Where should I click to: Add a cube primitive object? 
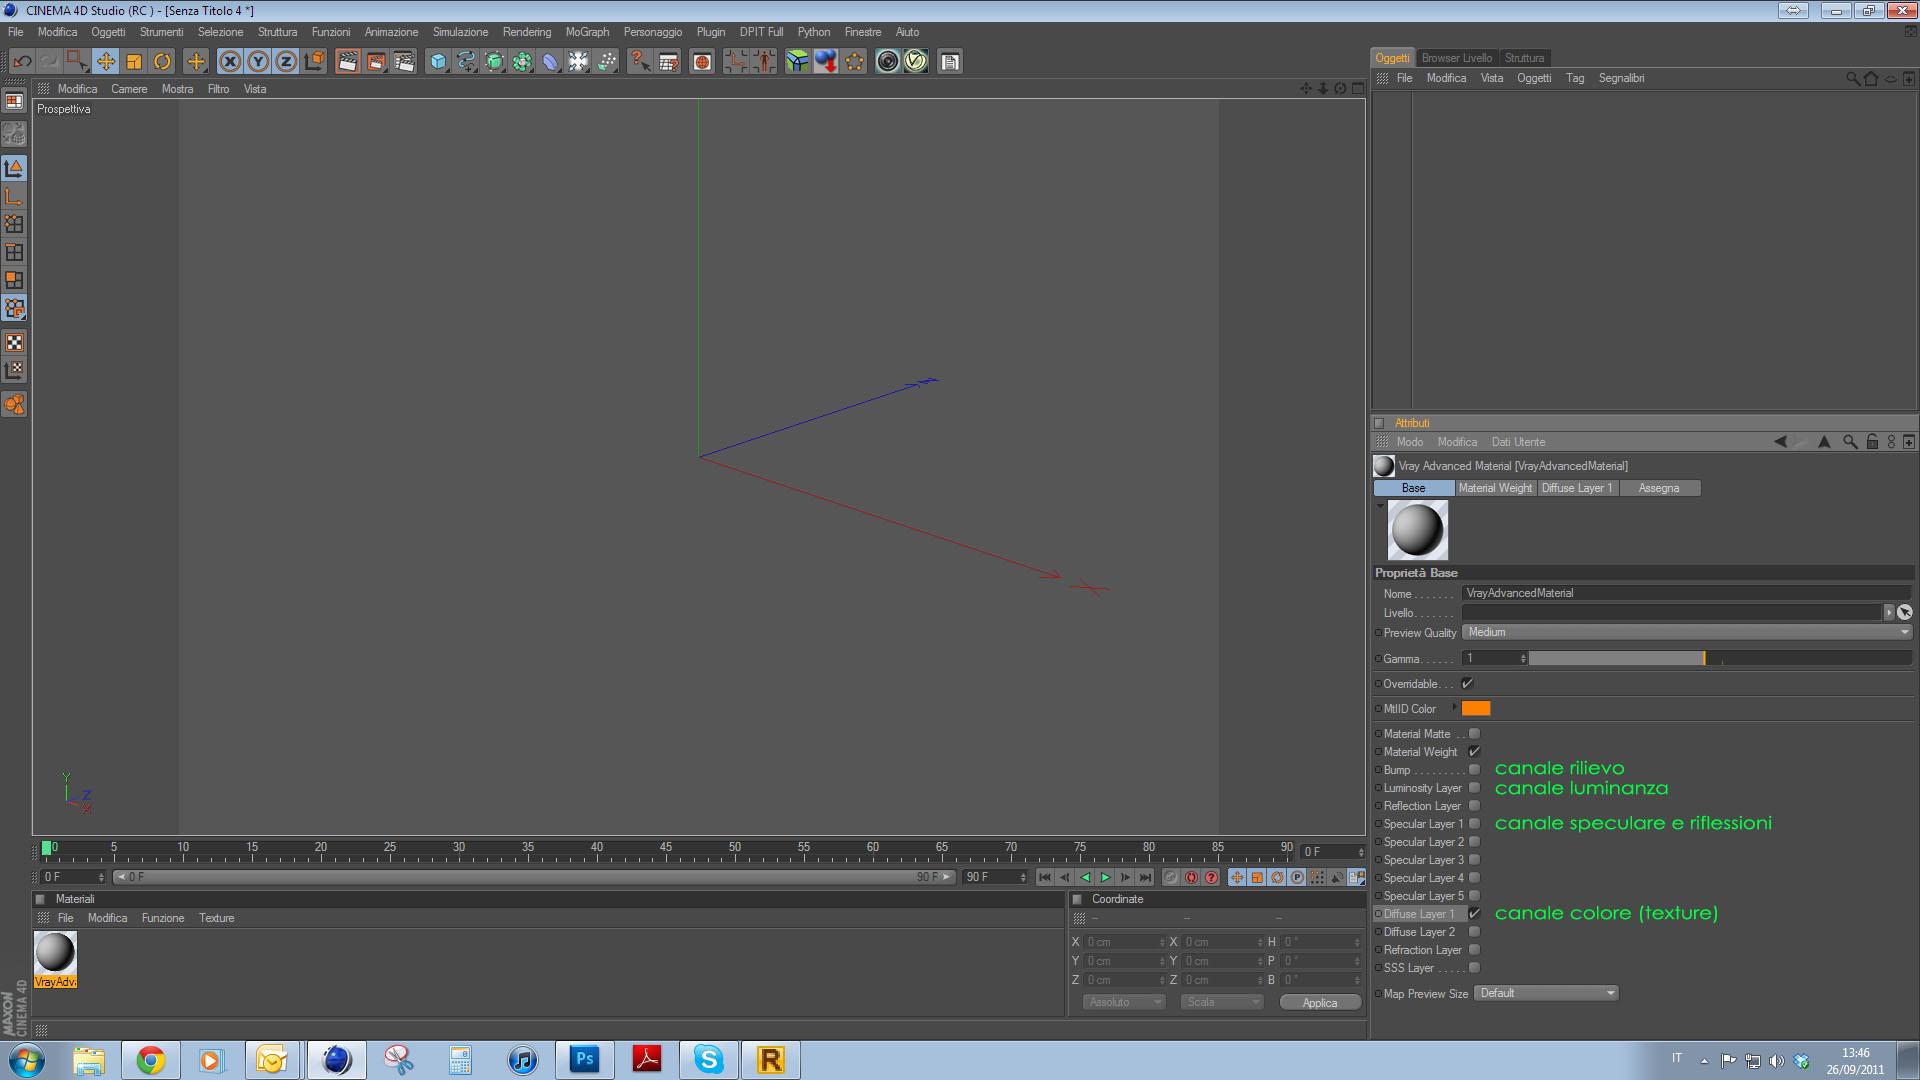pos(438,62)
